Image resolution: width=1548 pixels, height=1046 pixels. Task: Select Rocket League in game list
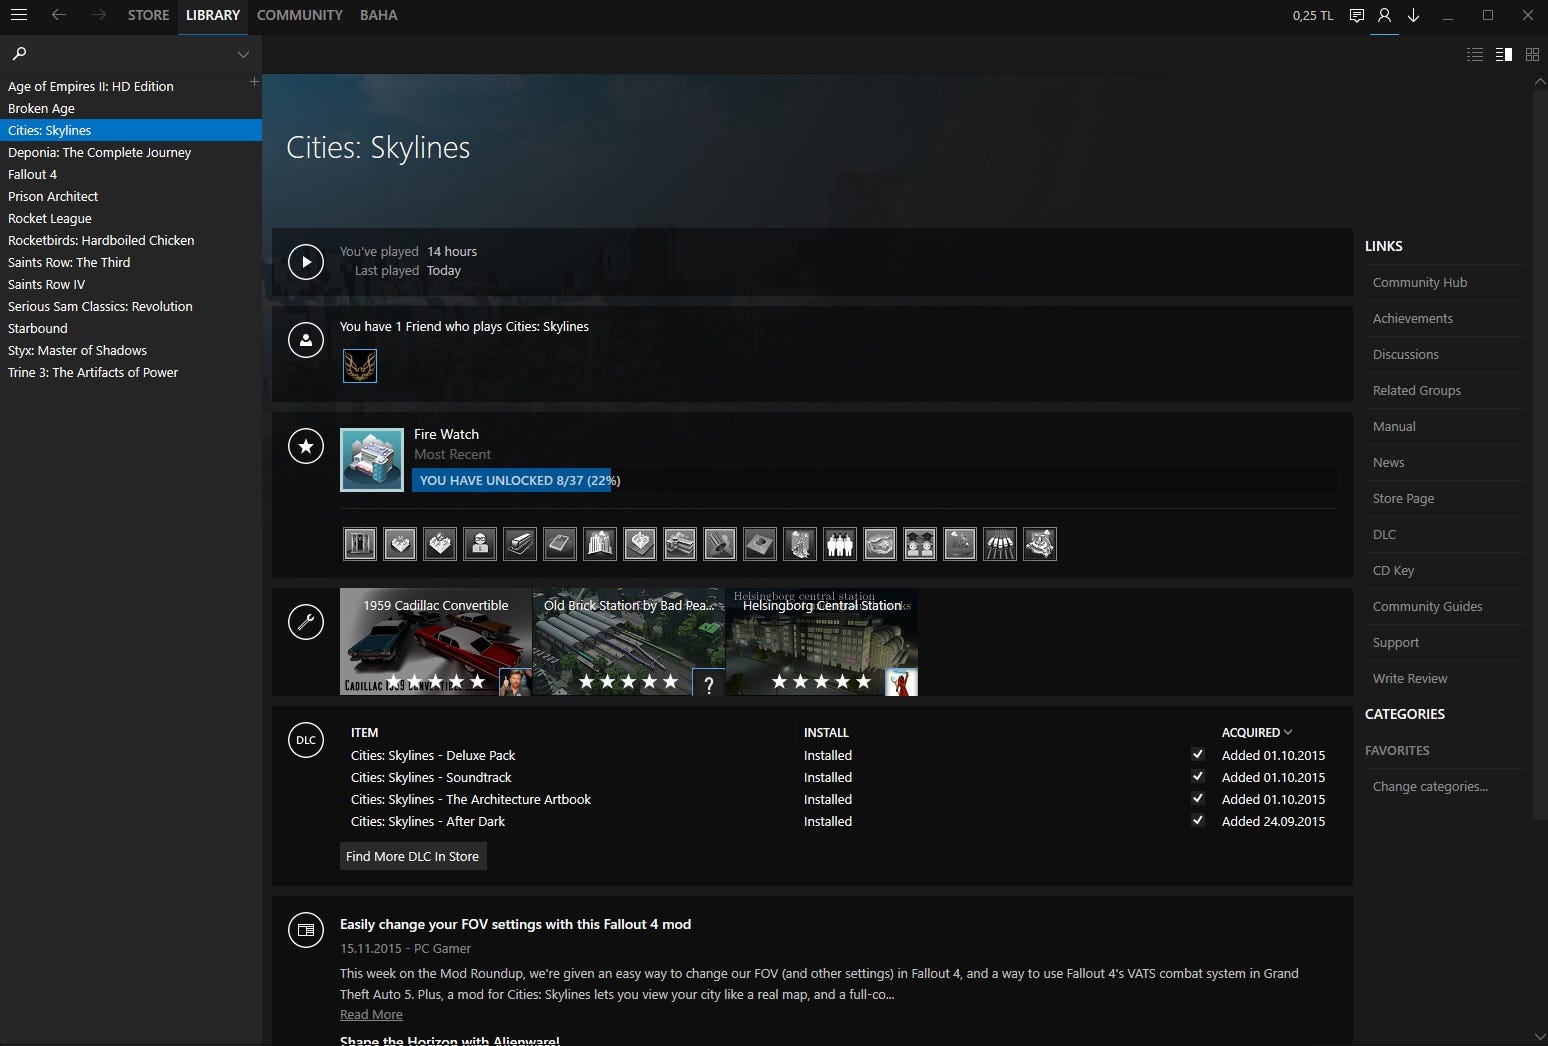pyautogui.click(x=131, y=218)
